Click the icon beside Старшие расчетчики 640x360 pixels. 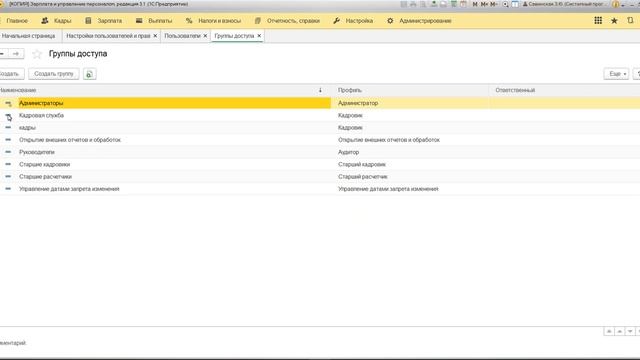(8, 176)
